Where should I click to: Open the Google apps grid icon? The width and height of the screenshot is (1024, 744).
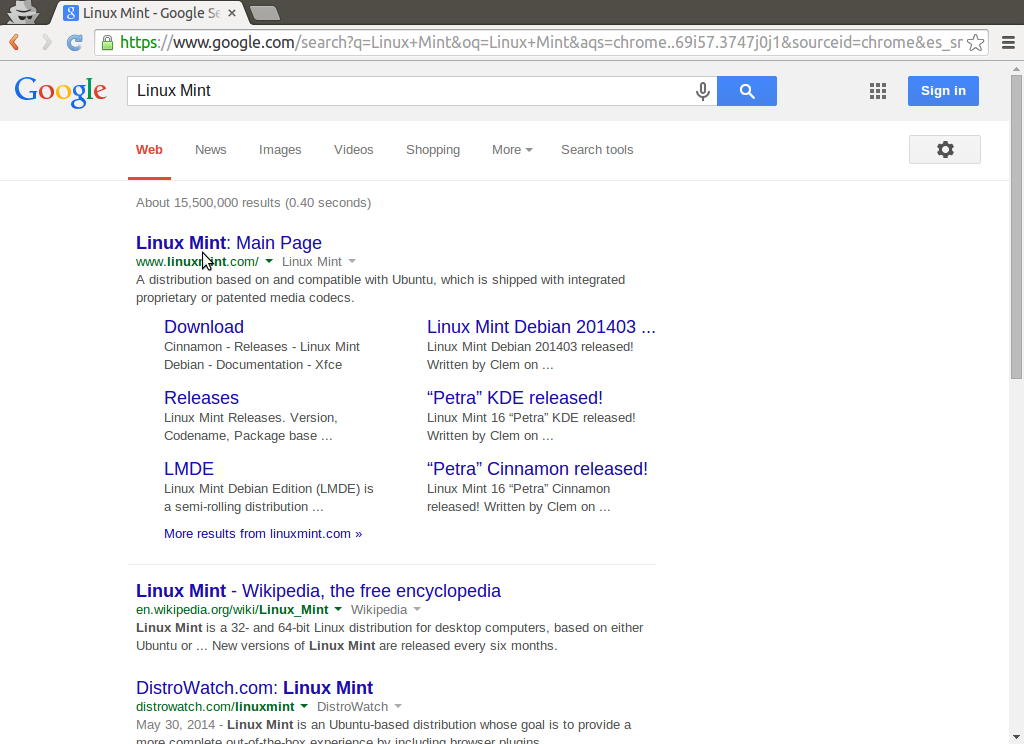(877, 90)
